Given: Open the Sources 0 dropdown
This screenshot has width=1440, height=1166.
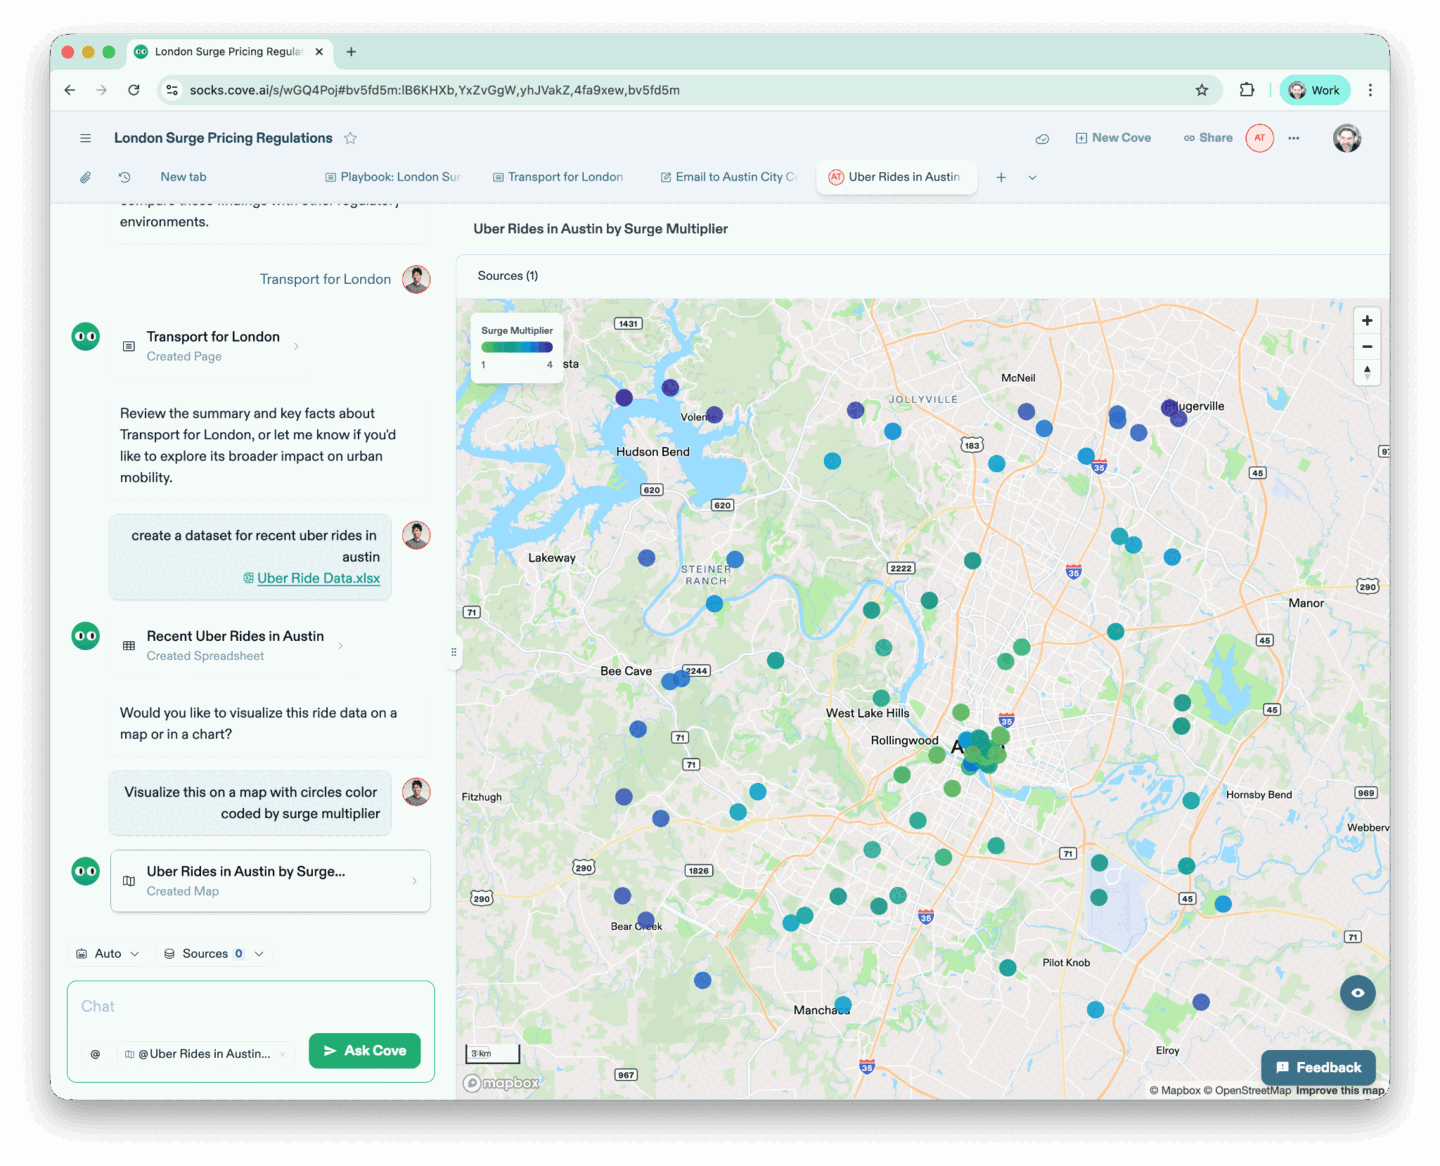Looking at the screenshot, I should pyautogui.click(x=214, y=954).
